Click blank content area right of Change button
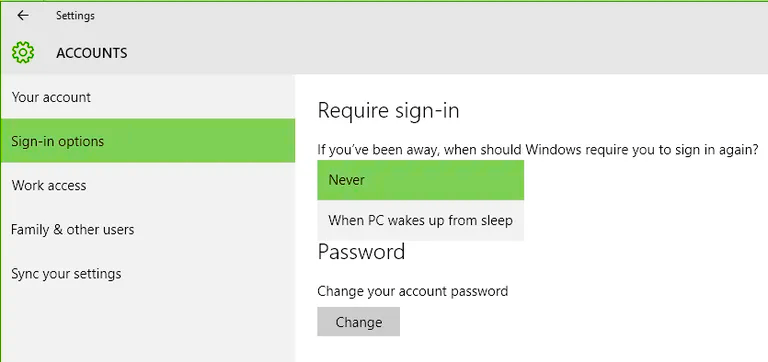This screenshot has height=362, width=768. pyautogui.click(x=583, y=322)
